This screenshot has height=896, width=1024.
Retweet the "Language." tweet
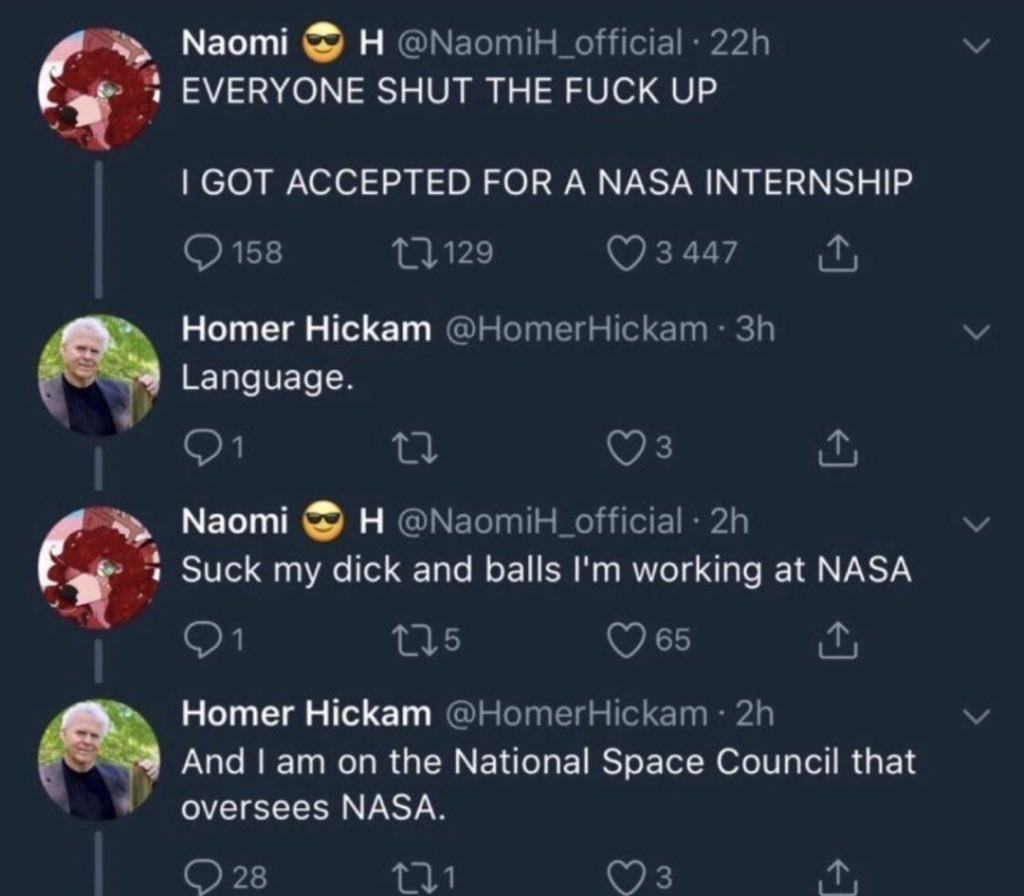pos(414,448)
